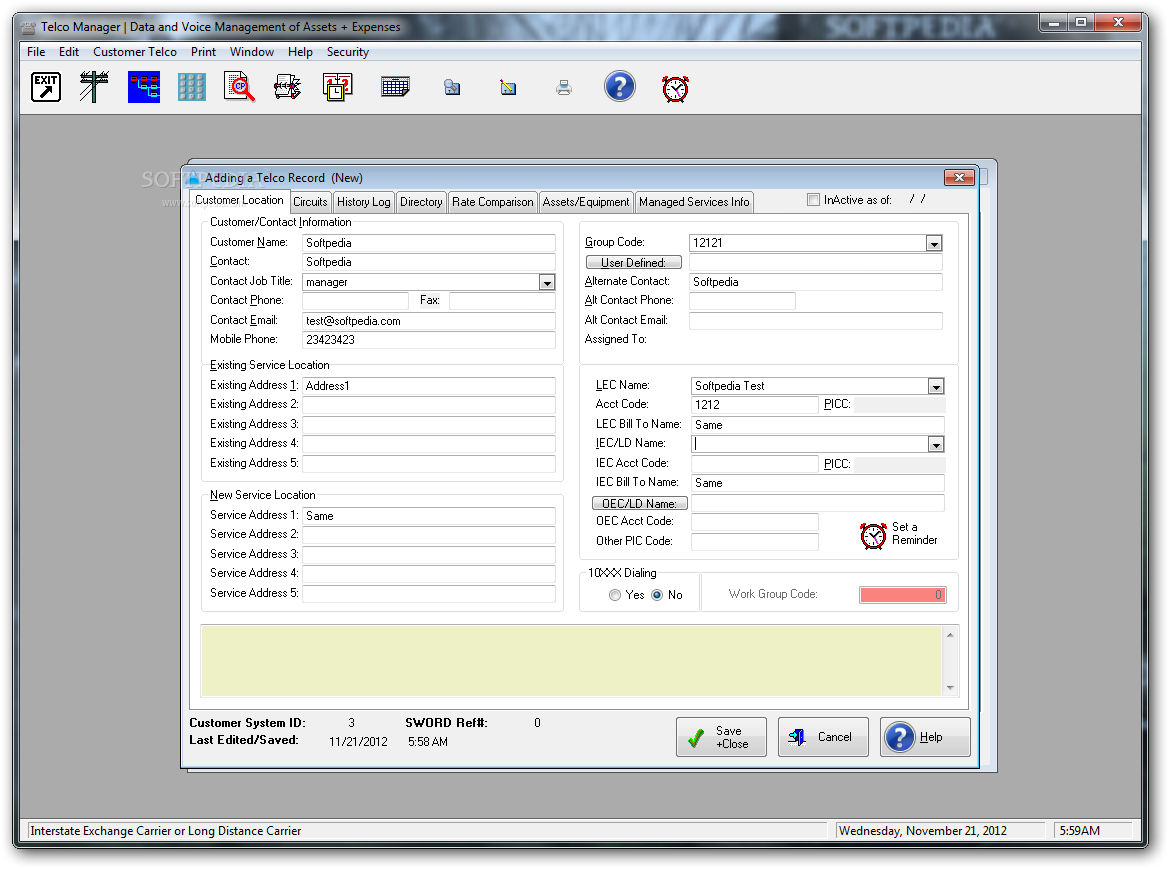Open the Edit menu
This screenshot has height=869, width=1169.
click(x=69, y=52)
